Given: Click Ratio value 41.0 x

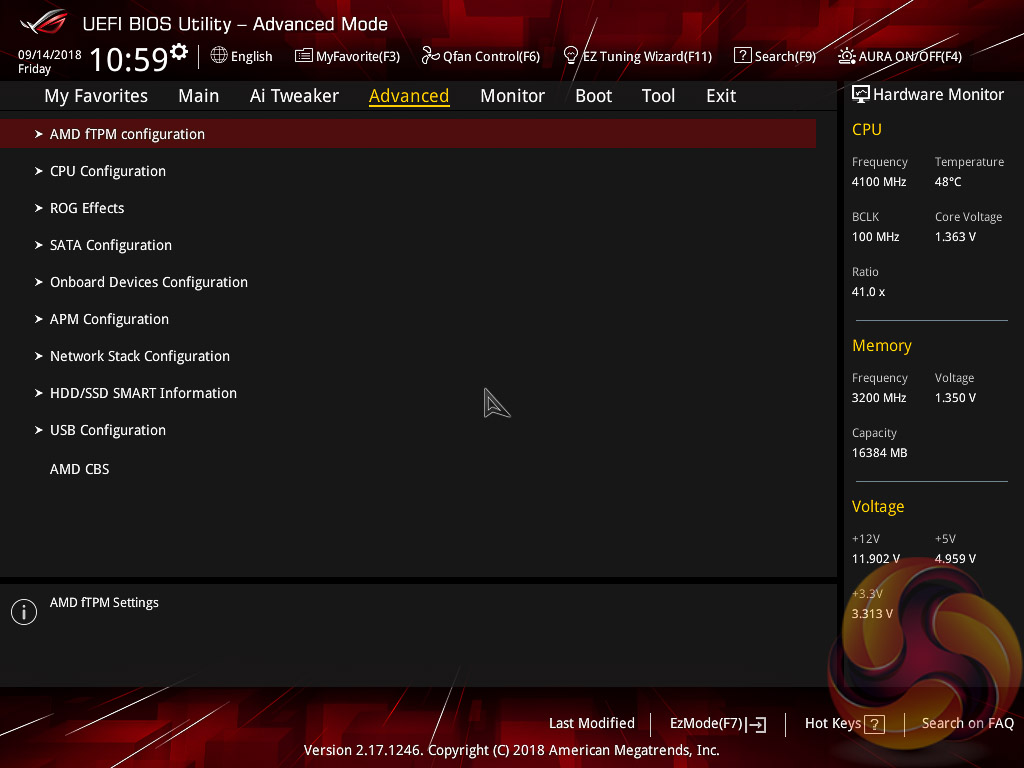Looking at the screenshot, I should coord(869,292).
